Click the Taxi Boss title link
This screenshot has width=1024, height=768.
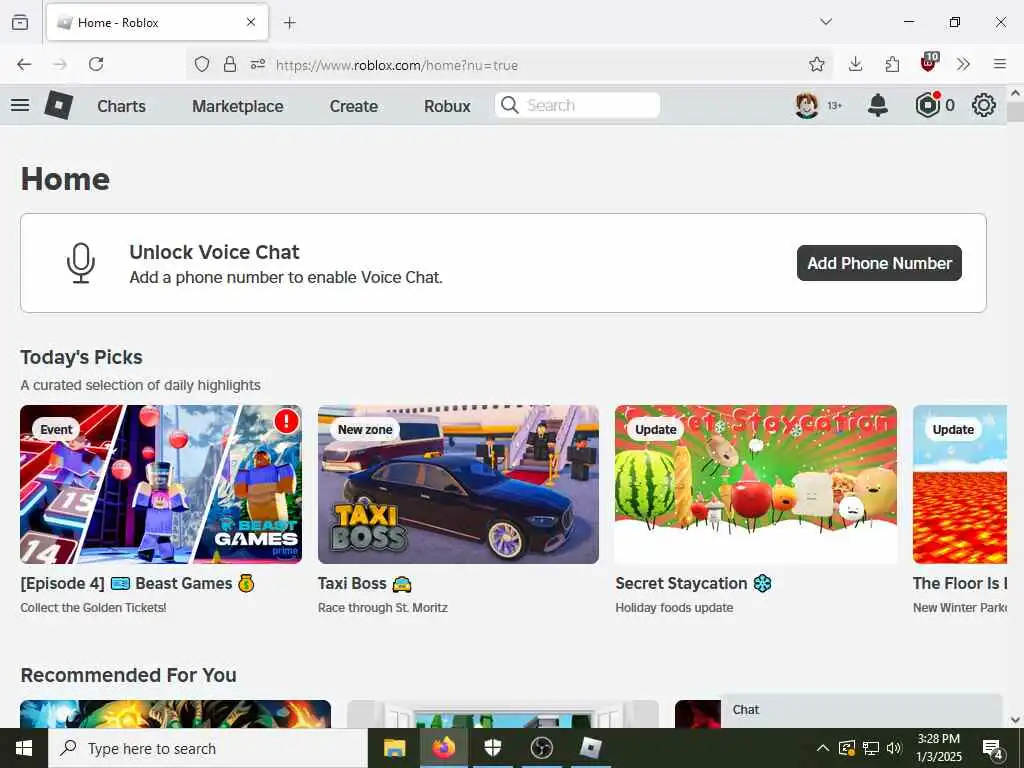click(x=364, y=583)
